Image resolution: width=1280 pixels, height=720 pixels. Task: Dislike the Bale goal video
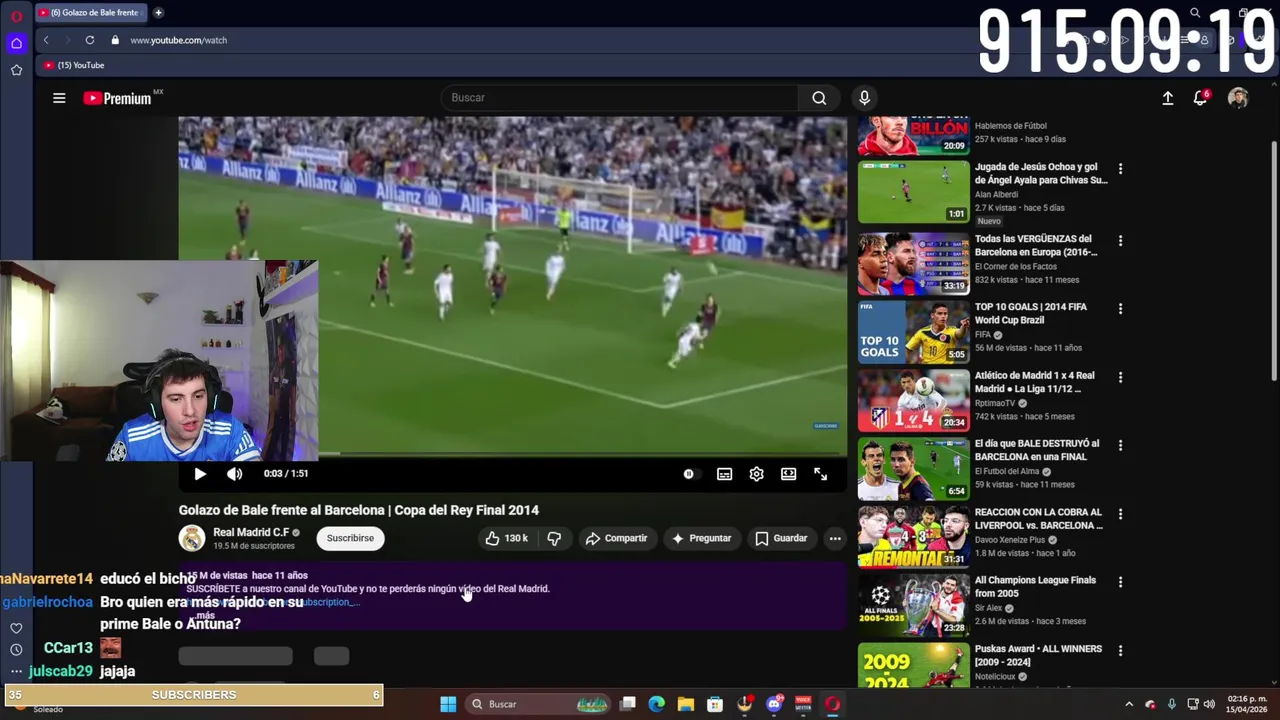[554, 538]
